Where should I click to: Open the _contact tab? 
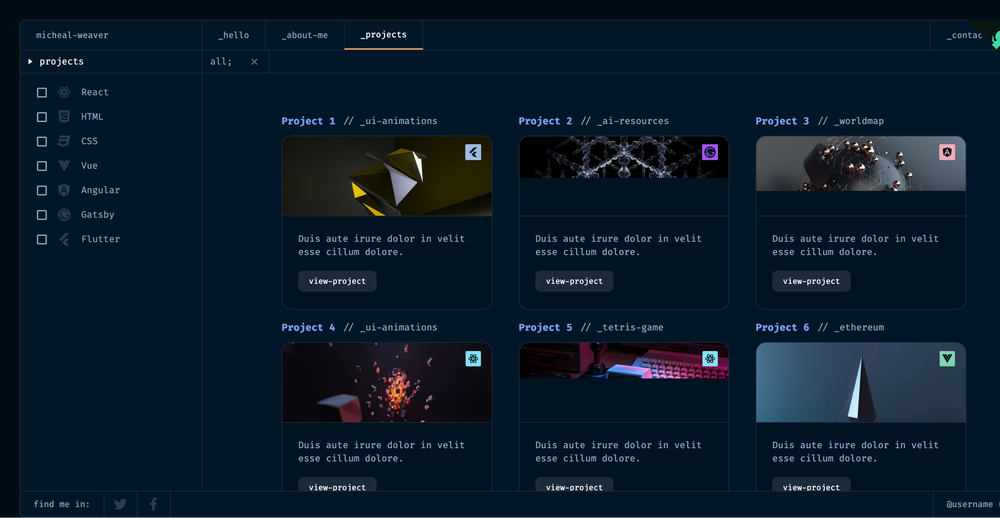pos(965,35)
